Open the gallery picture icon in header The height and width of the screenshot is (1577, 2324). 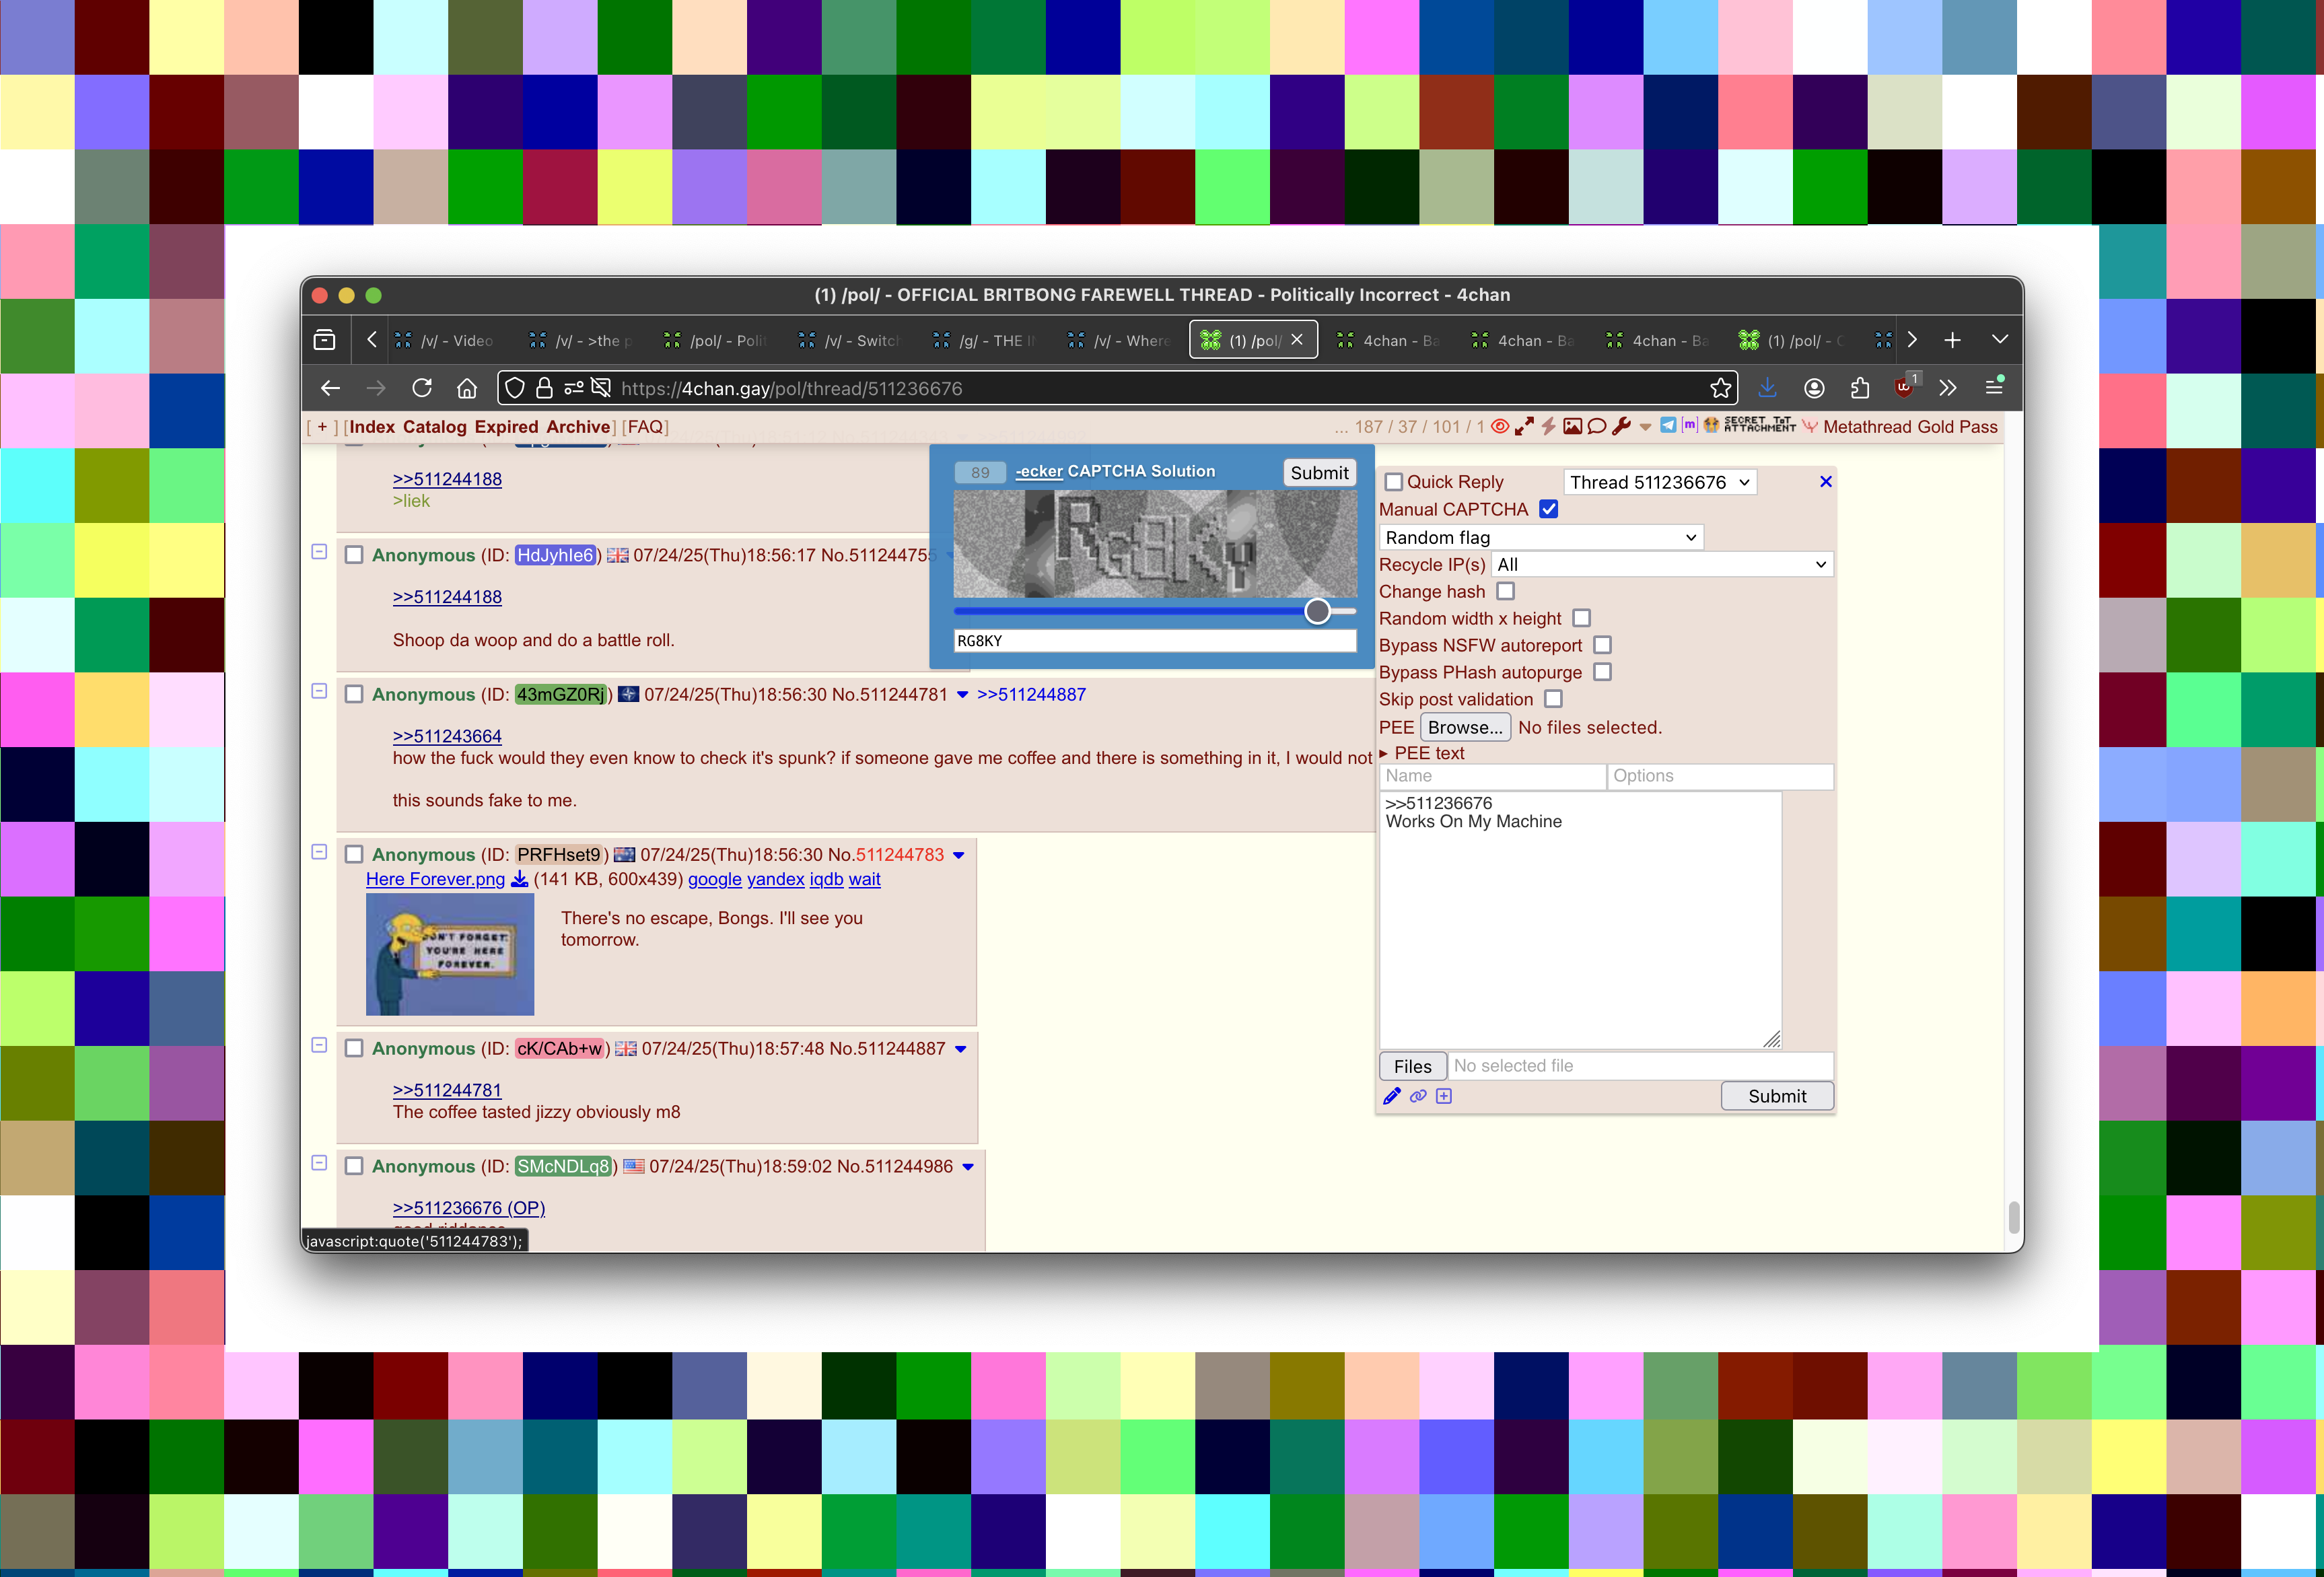[x=1572, y=427]
